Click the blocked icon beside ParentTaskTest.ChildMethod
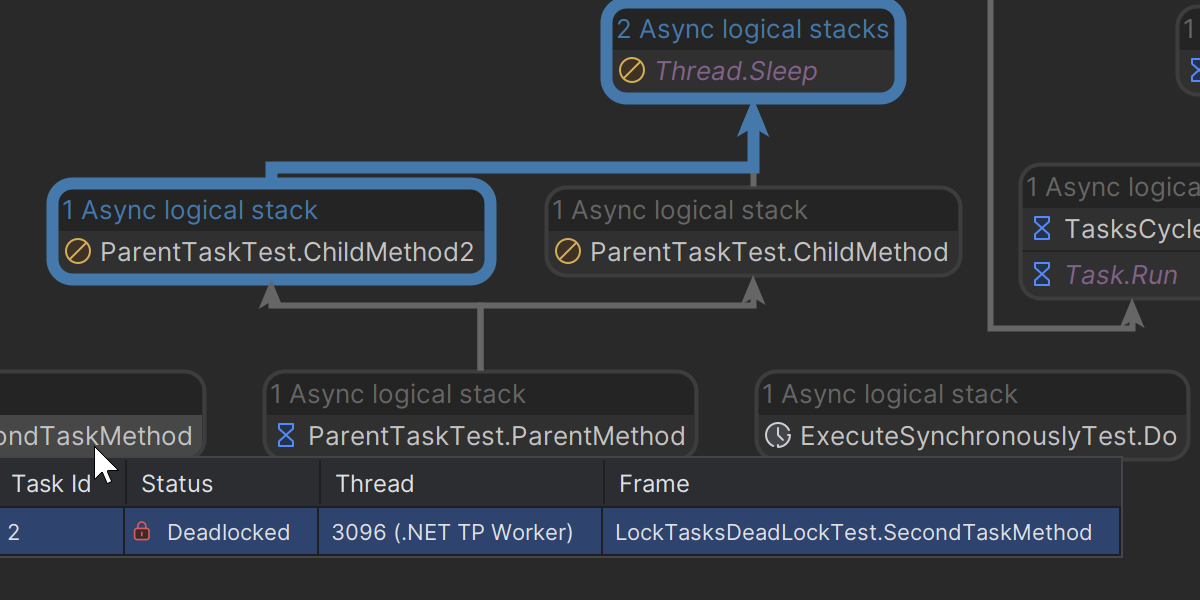 [x=568, y=252]
